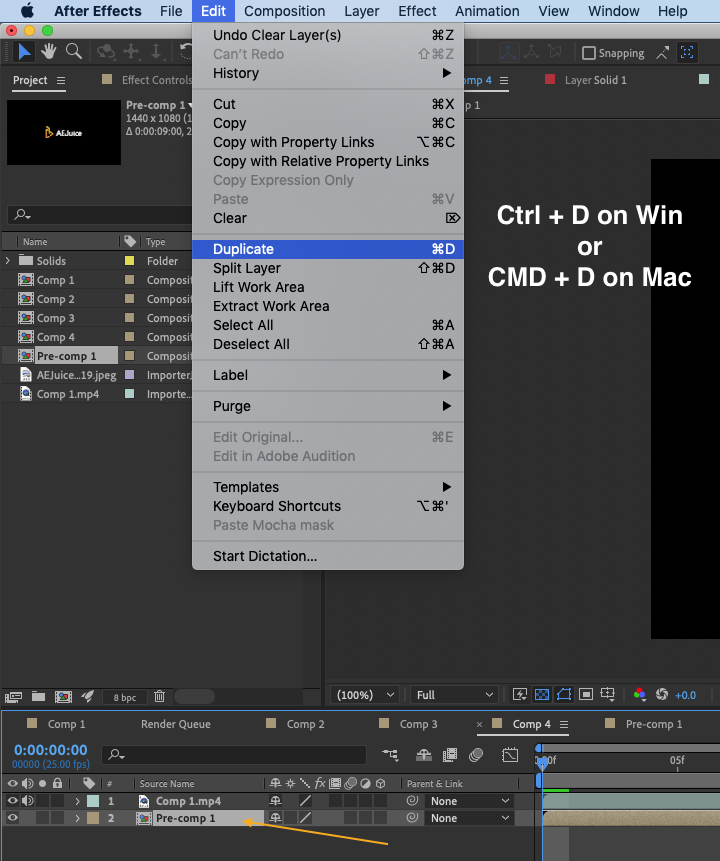The width and height of the screenshot is (720, 861).
Task: Switch to the Render Queue tab
Action: [176, 724]
